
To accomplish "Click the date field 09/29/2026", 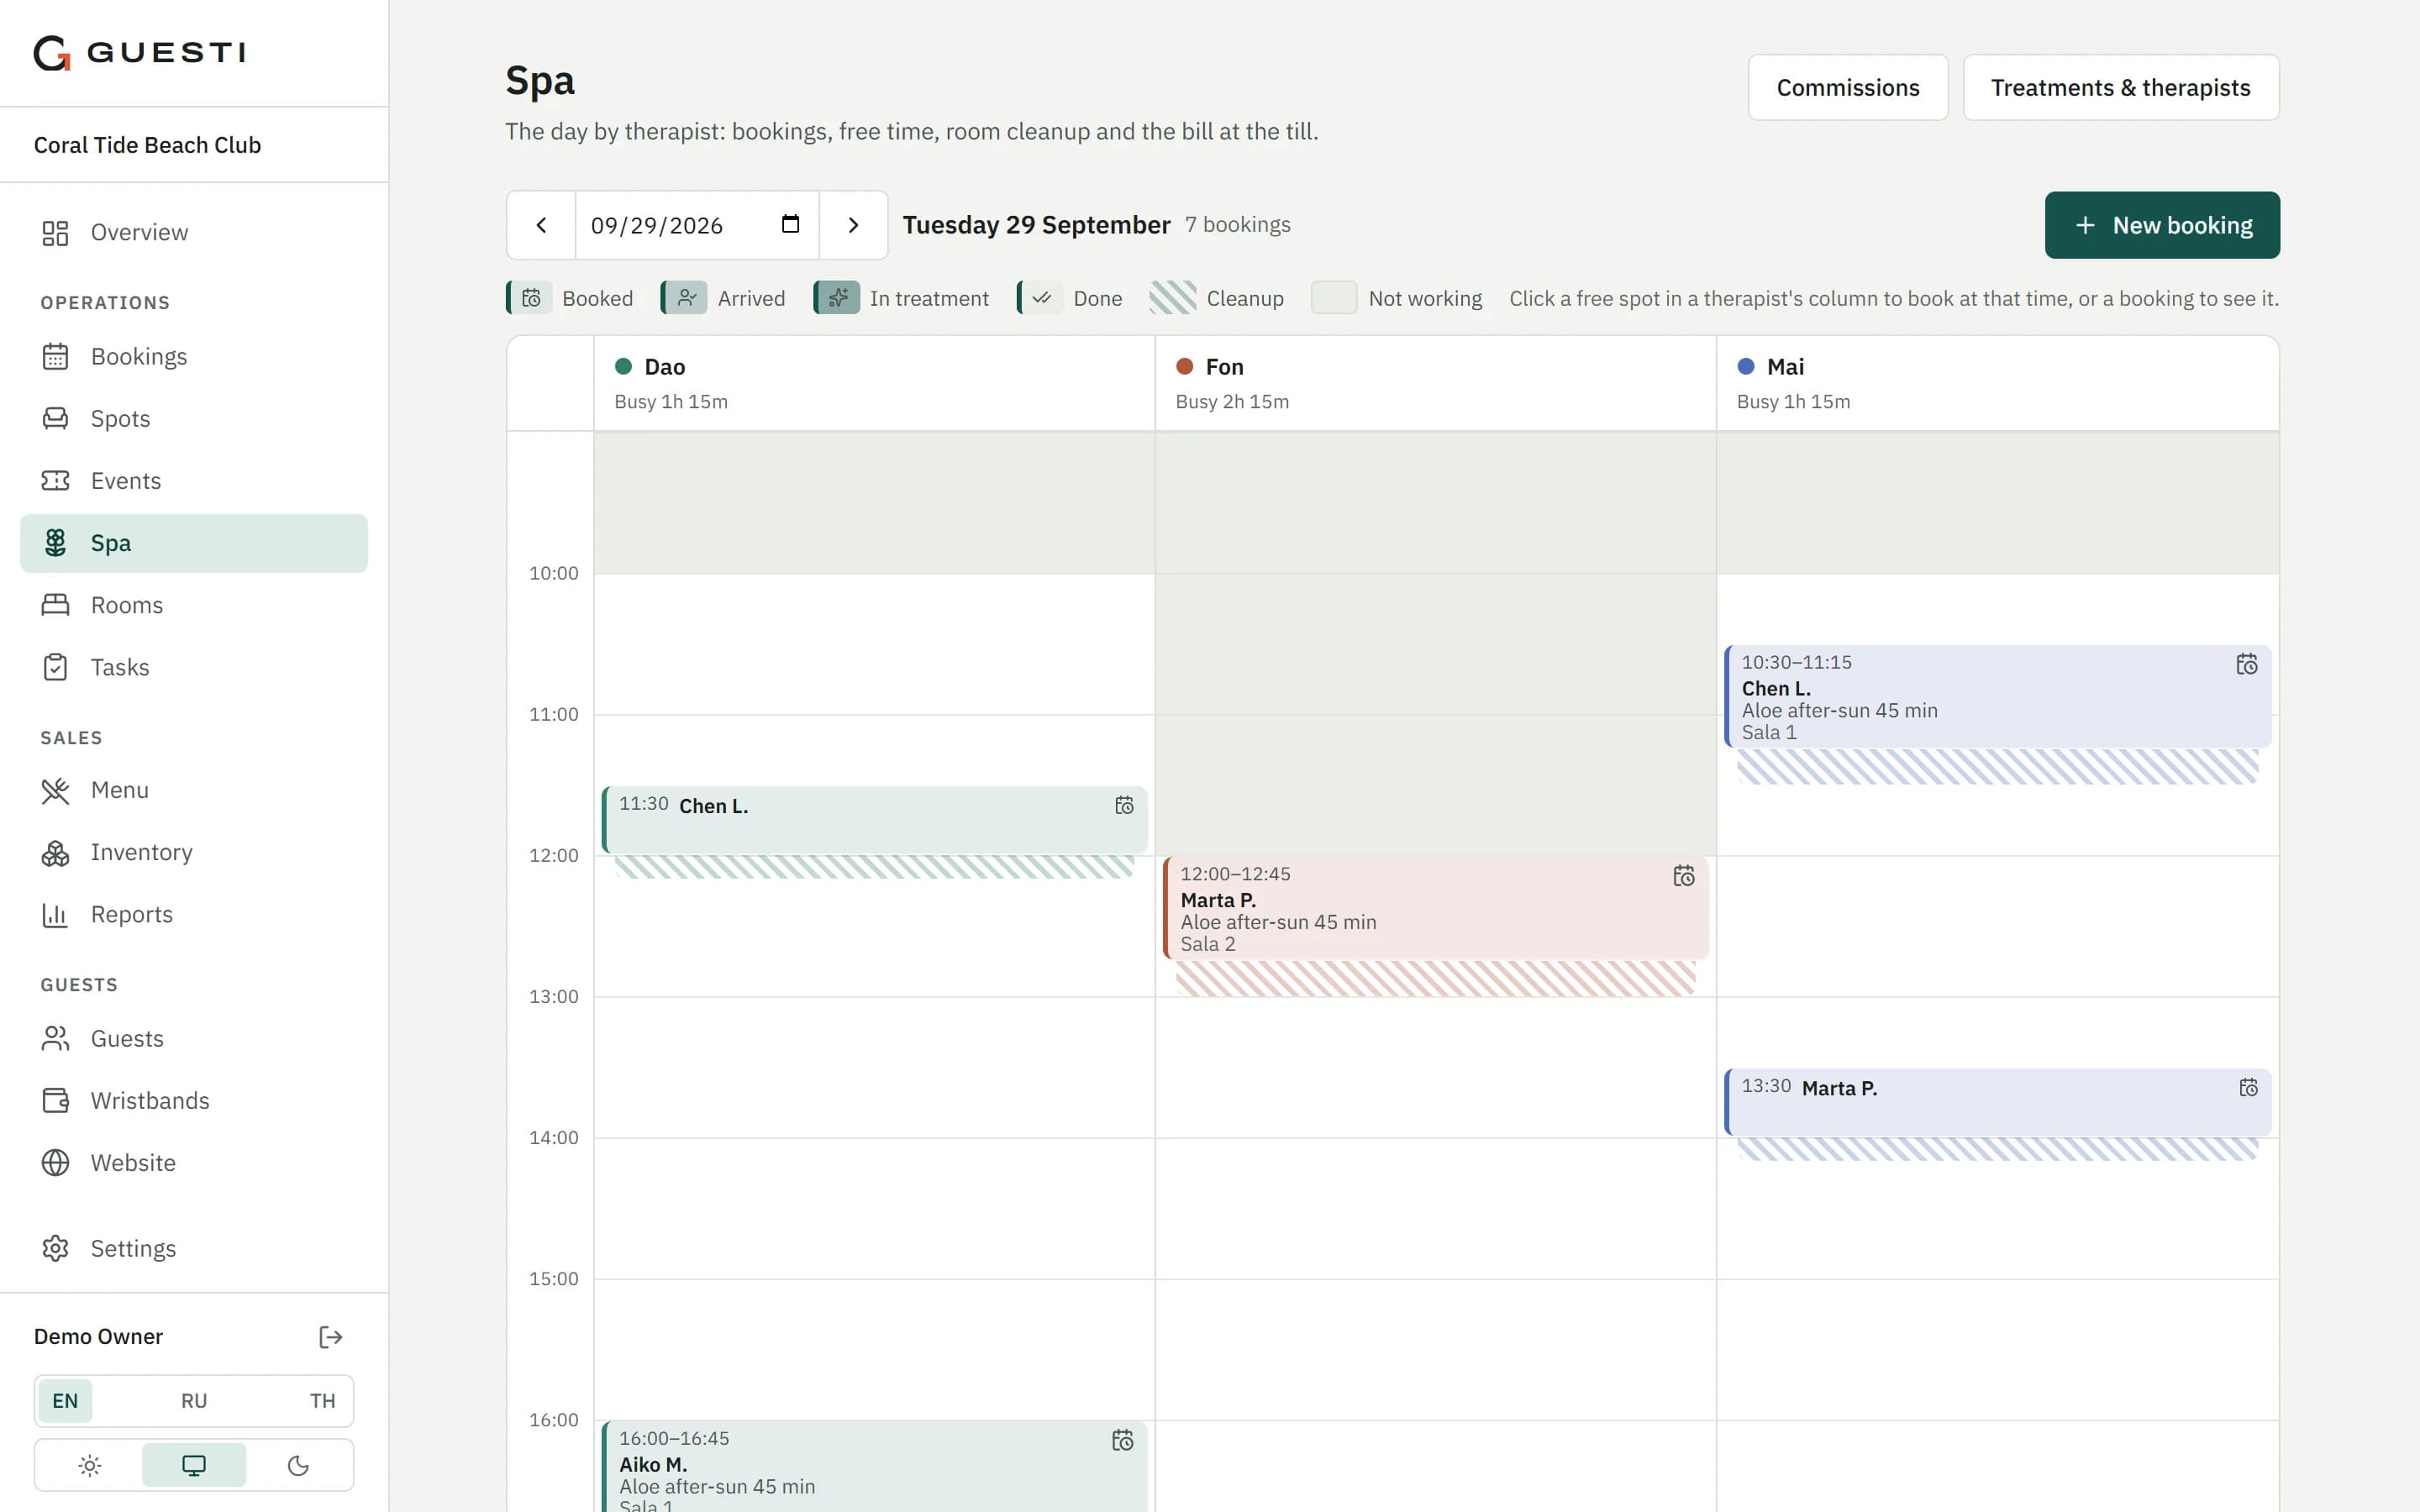I will [697, 225].
